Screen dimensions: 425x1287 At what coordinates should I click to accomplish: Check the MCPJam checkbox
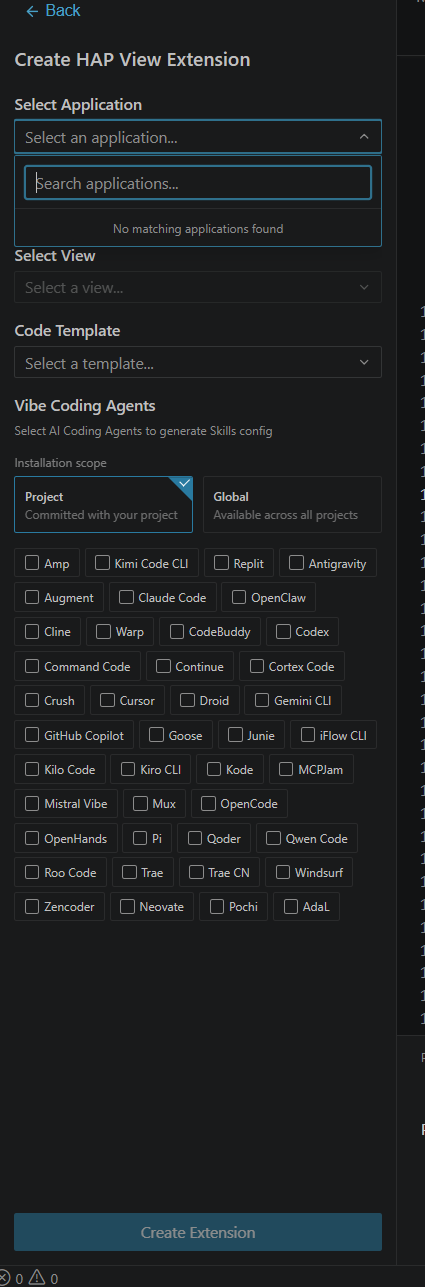pos(287,769)
